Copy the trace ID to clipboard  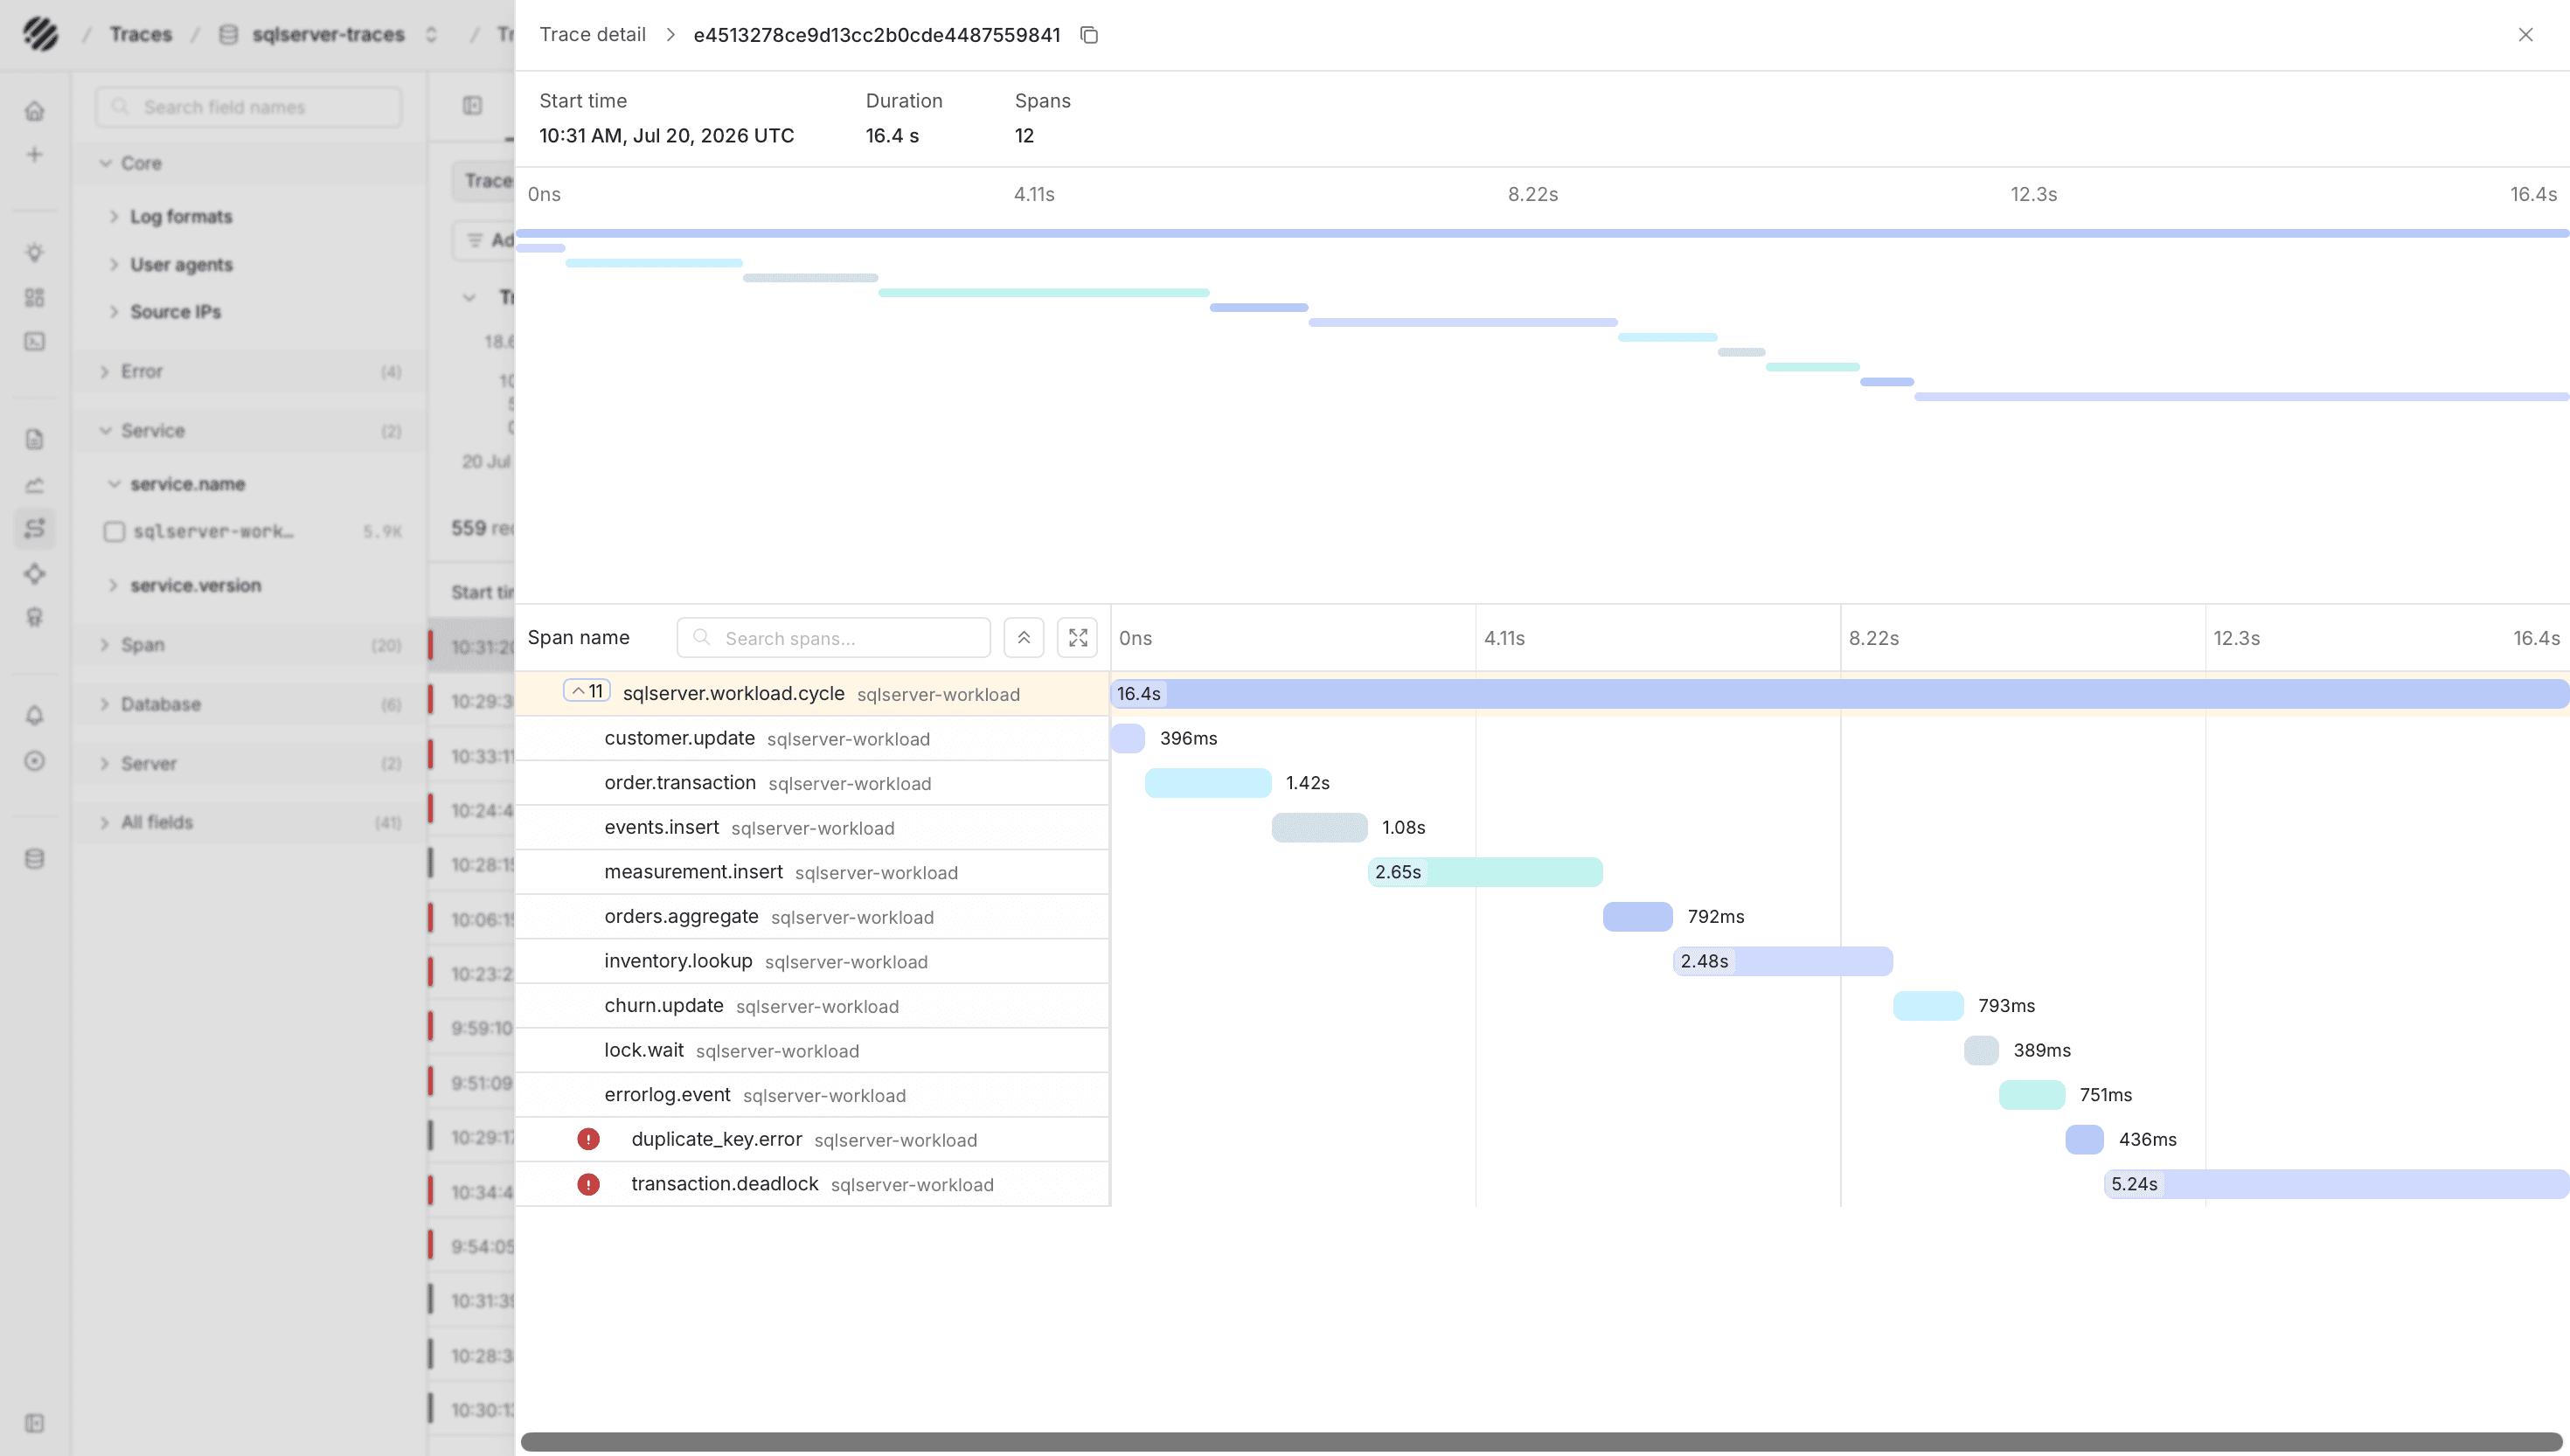coord(1089,35)
